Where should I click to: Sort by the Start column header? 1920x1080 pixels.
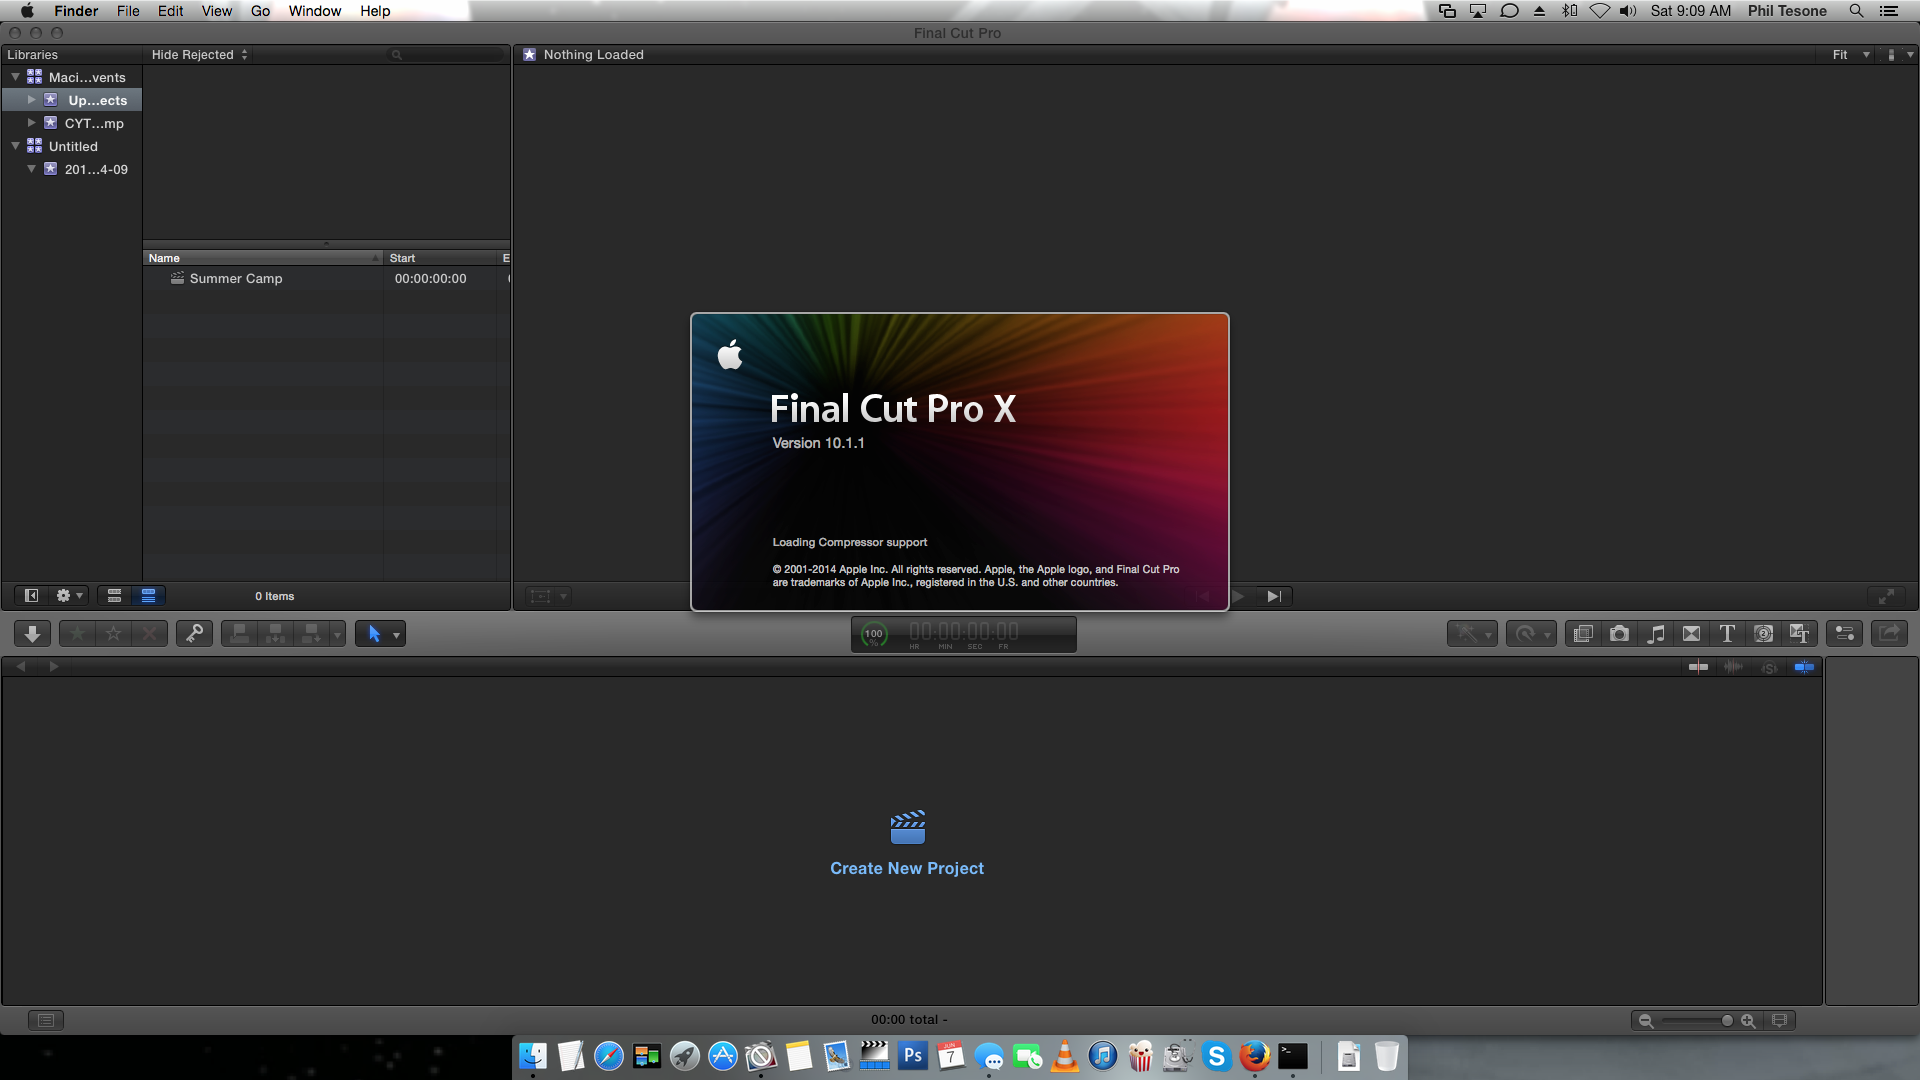(x=440, y=258)
